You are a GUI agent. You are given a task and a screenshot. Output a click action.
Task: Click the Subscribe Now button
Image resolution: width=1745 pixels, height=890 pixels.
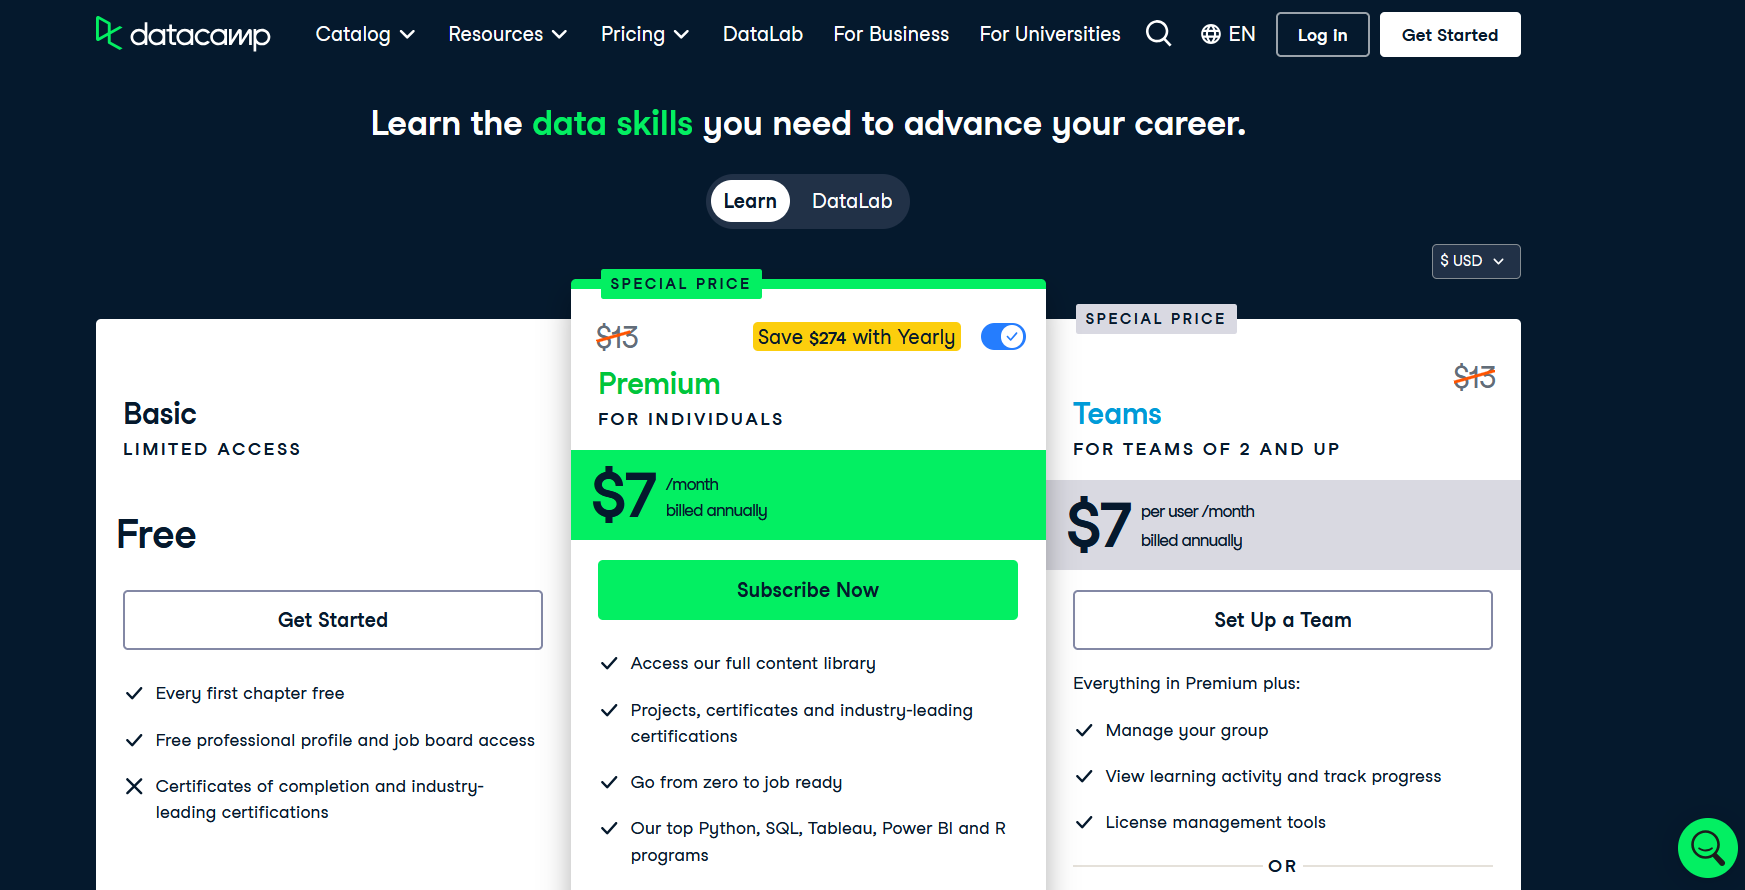[808, 590]
